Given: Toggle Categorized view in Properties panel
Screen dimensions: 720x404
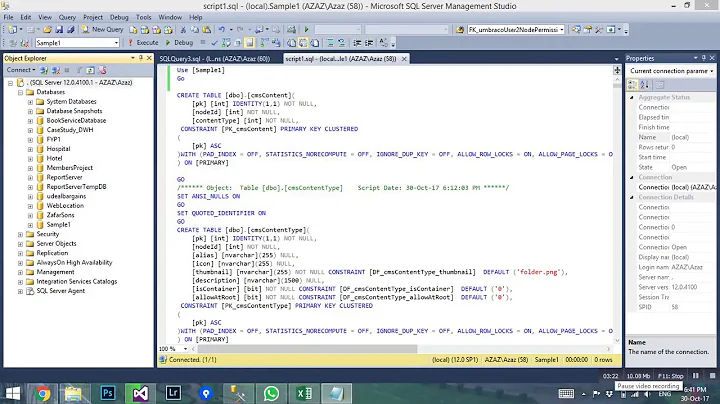Looking at the screenshot, I should 632,85.
